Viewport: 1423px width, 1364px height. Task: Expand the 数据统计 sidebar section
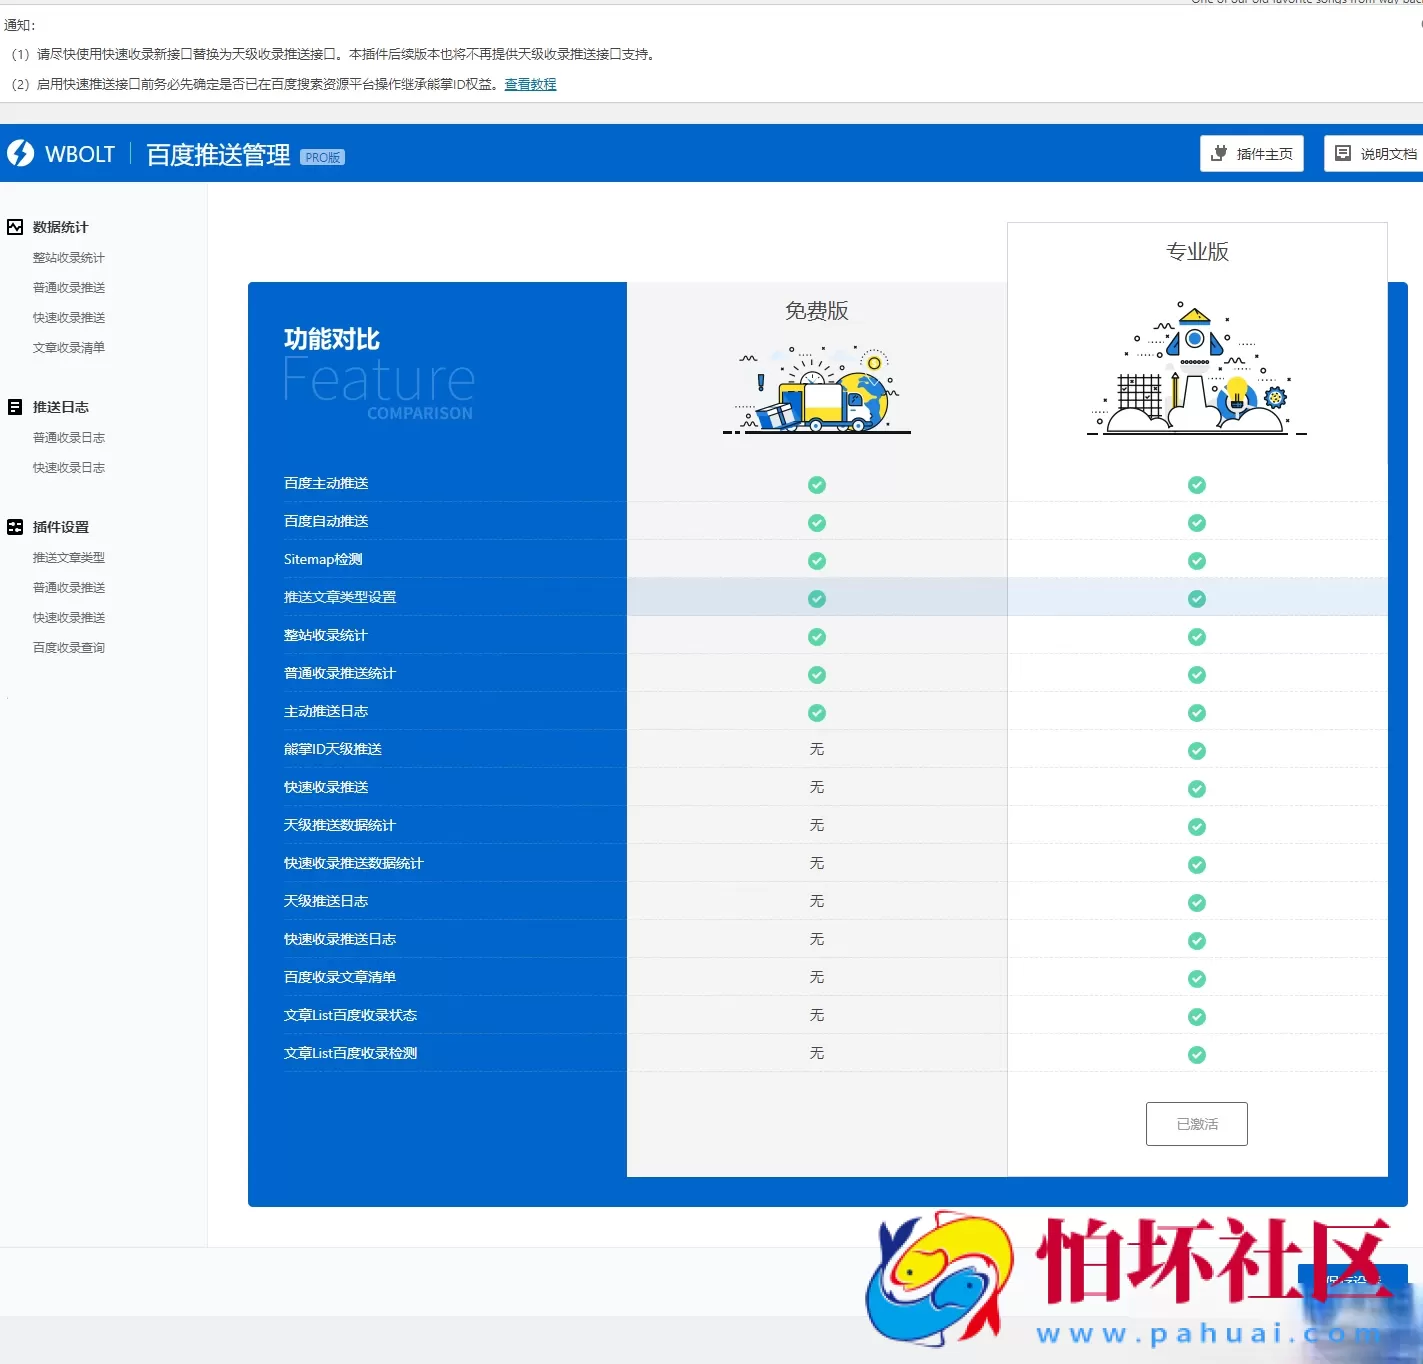[60, 227]
